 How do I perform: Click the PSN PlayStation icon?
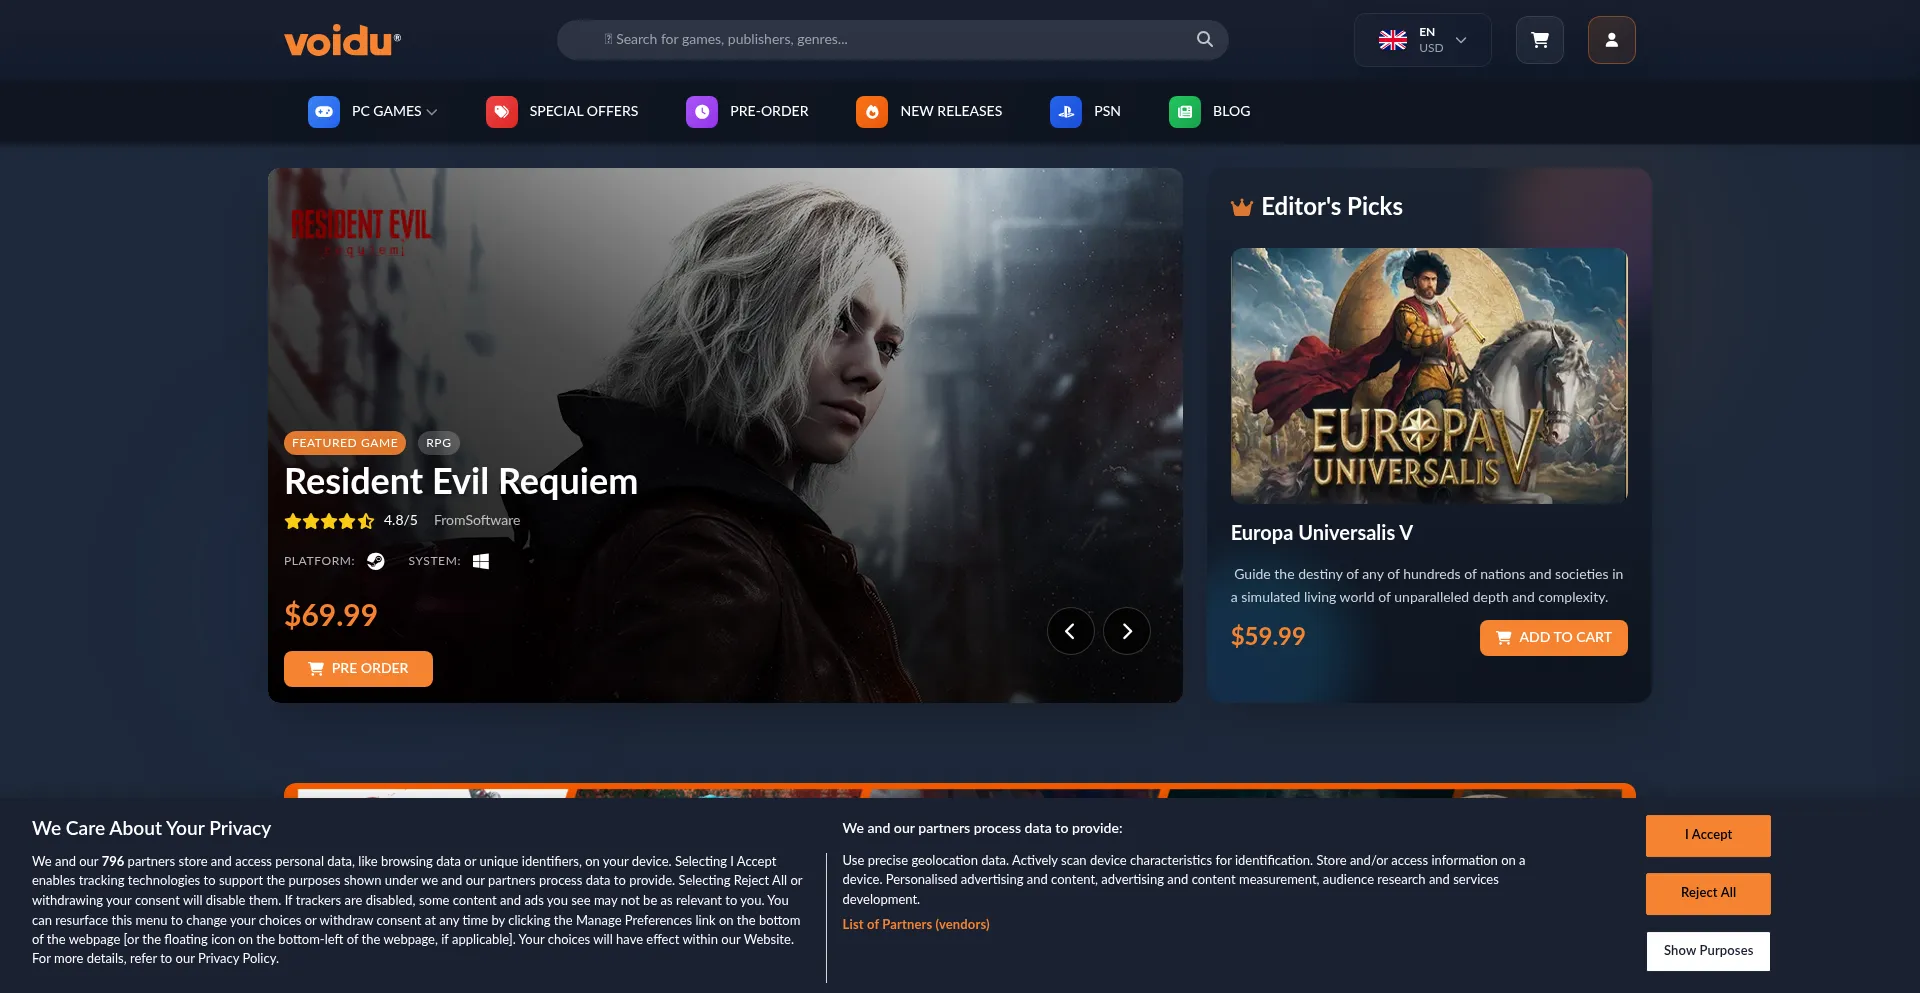pyautogui.click(x=1066, y=112)
